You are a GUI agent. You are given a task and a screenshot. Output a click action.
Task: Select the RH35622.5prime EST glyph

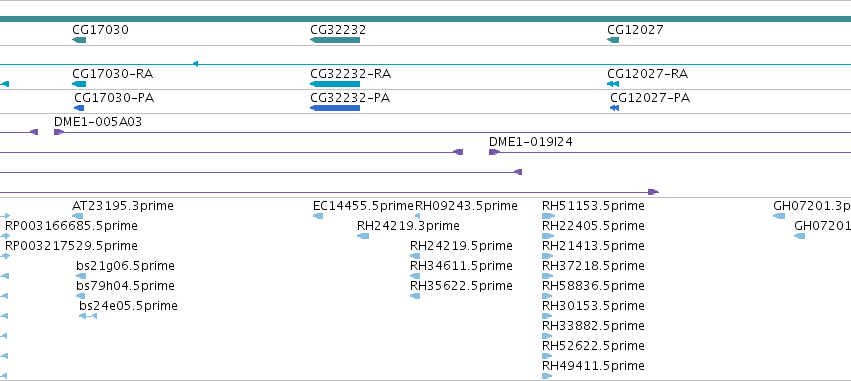click(415, 296)
